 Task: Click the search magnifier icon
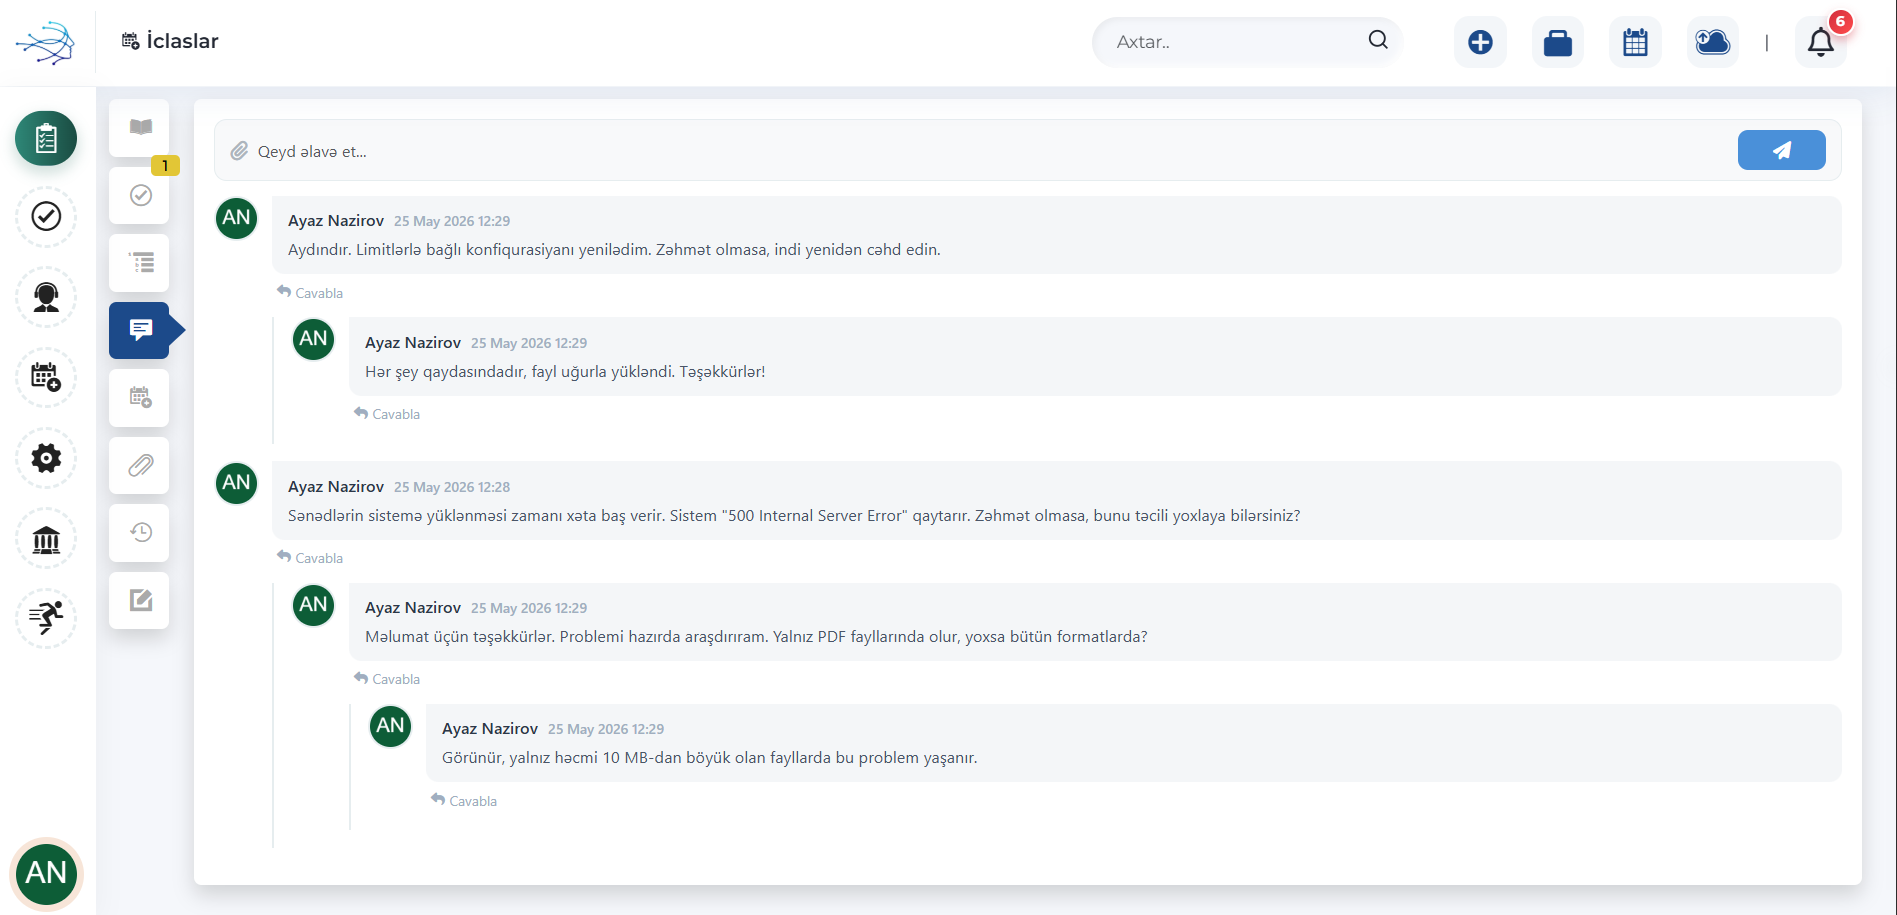tap(1378, 40)
